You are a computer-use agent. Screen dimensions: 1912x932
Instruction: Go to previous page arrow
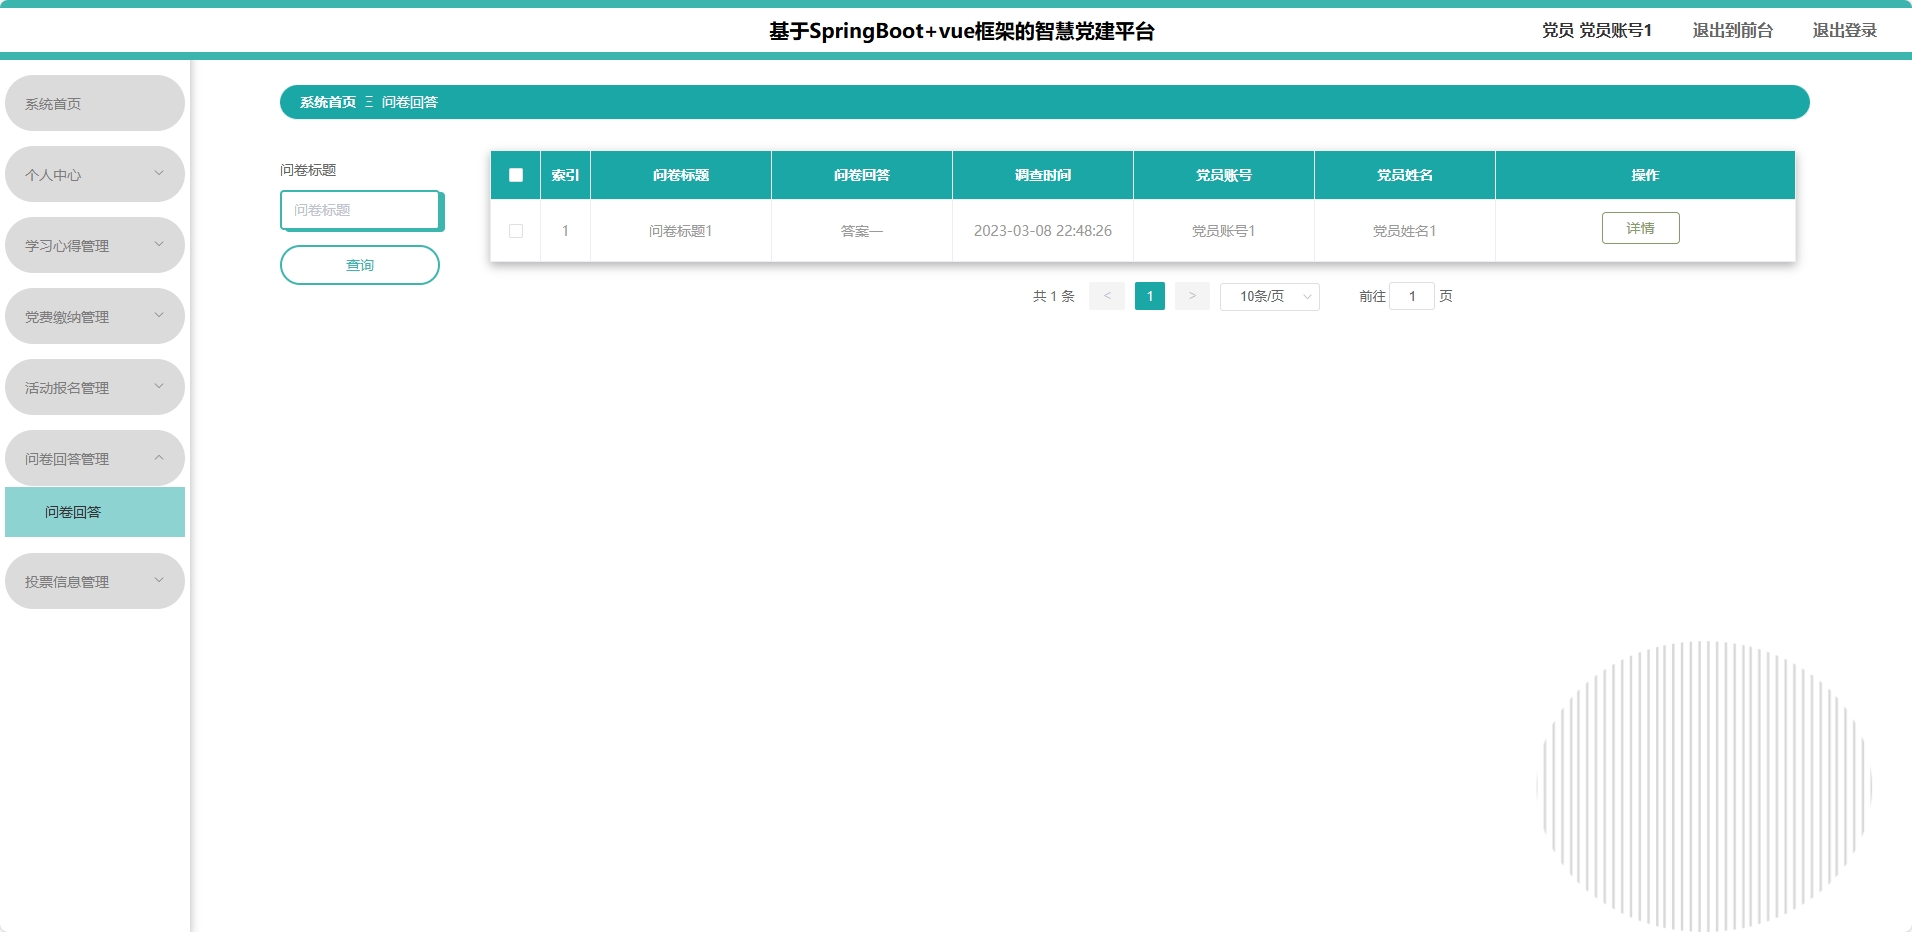coord(1107,296)
